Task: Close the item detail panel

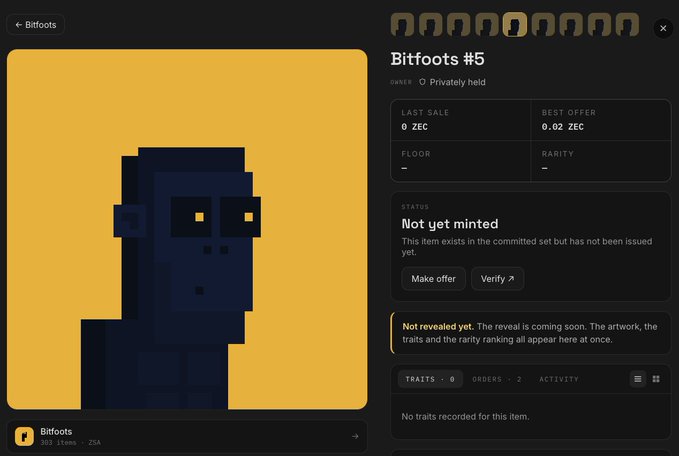Action: pyautogui.click(x=663, y=28)
